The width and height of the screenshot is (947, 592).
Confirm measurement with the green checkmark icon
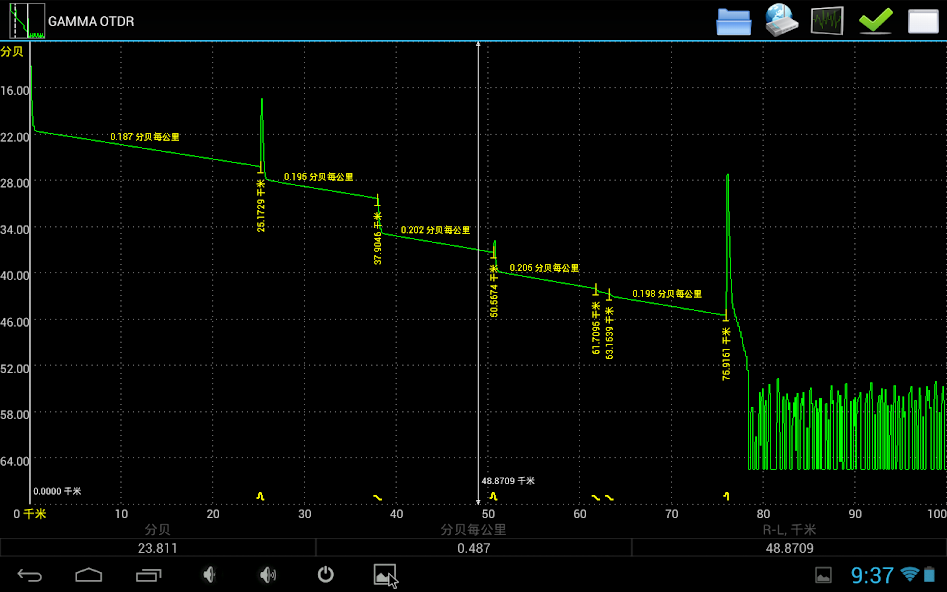click(875, 20)
